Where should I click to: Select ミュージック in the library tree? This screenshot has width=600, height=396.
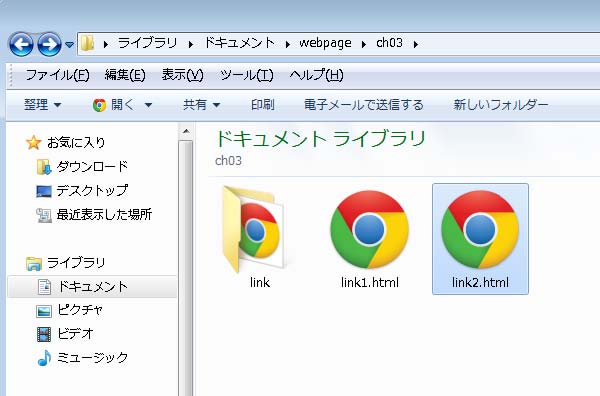pos(92,357)
